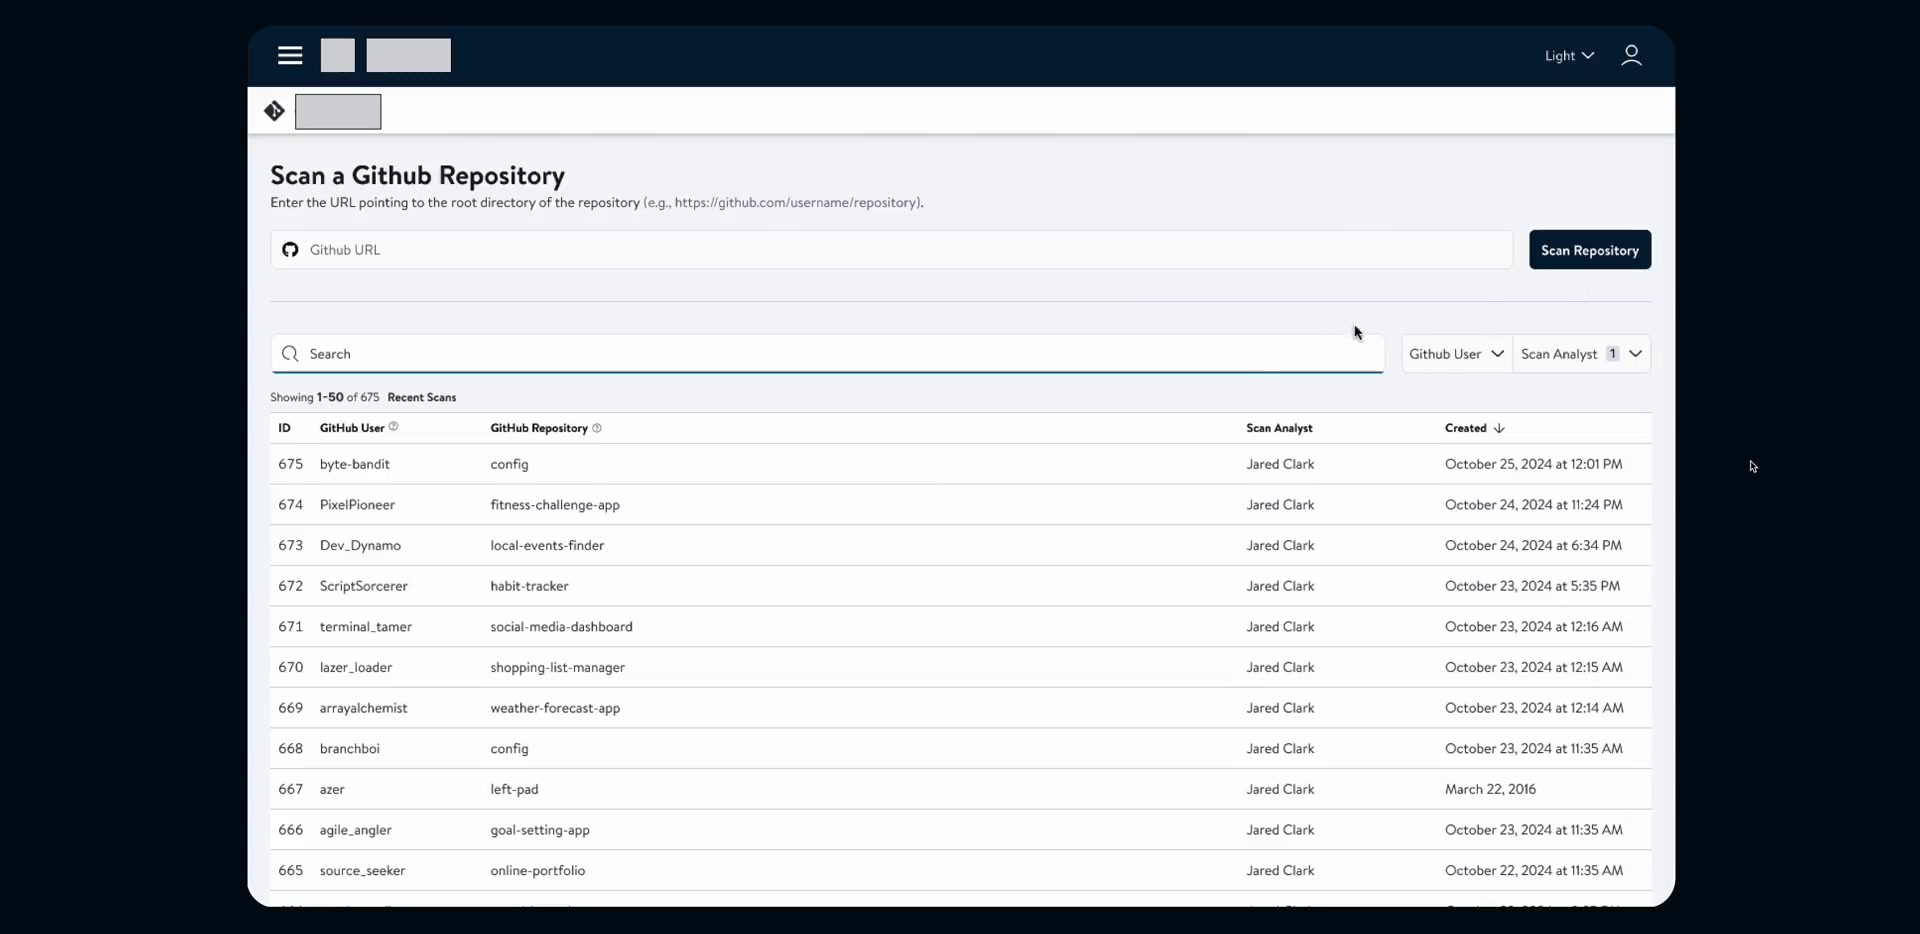
Task: Click the Git branch icon in breadcrumb
Action: [273, 110]
